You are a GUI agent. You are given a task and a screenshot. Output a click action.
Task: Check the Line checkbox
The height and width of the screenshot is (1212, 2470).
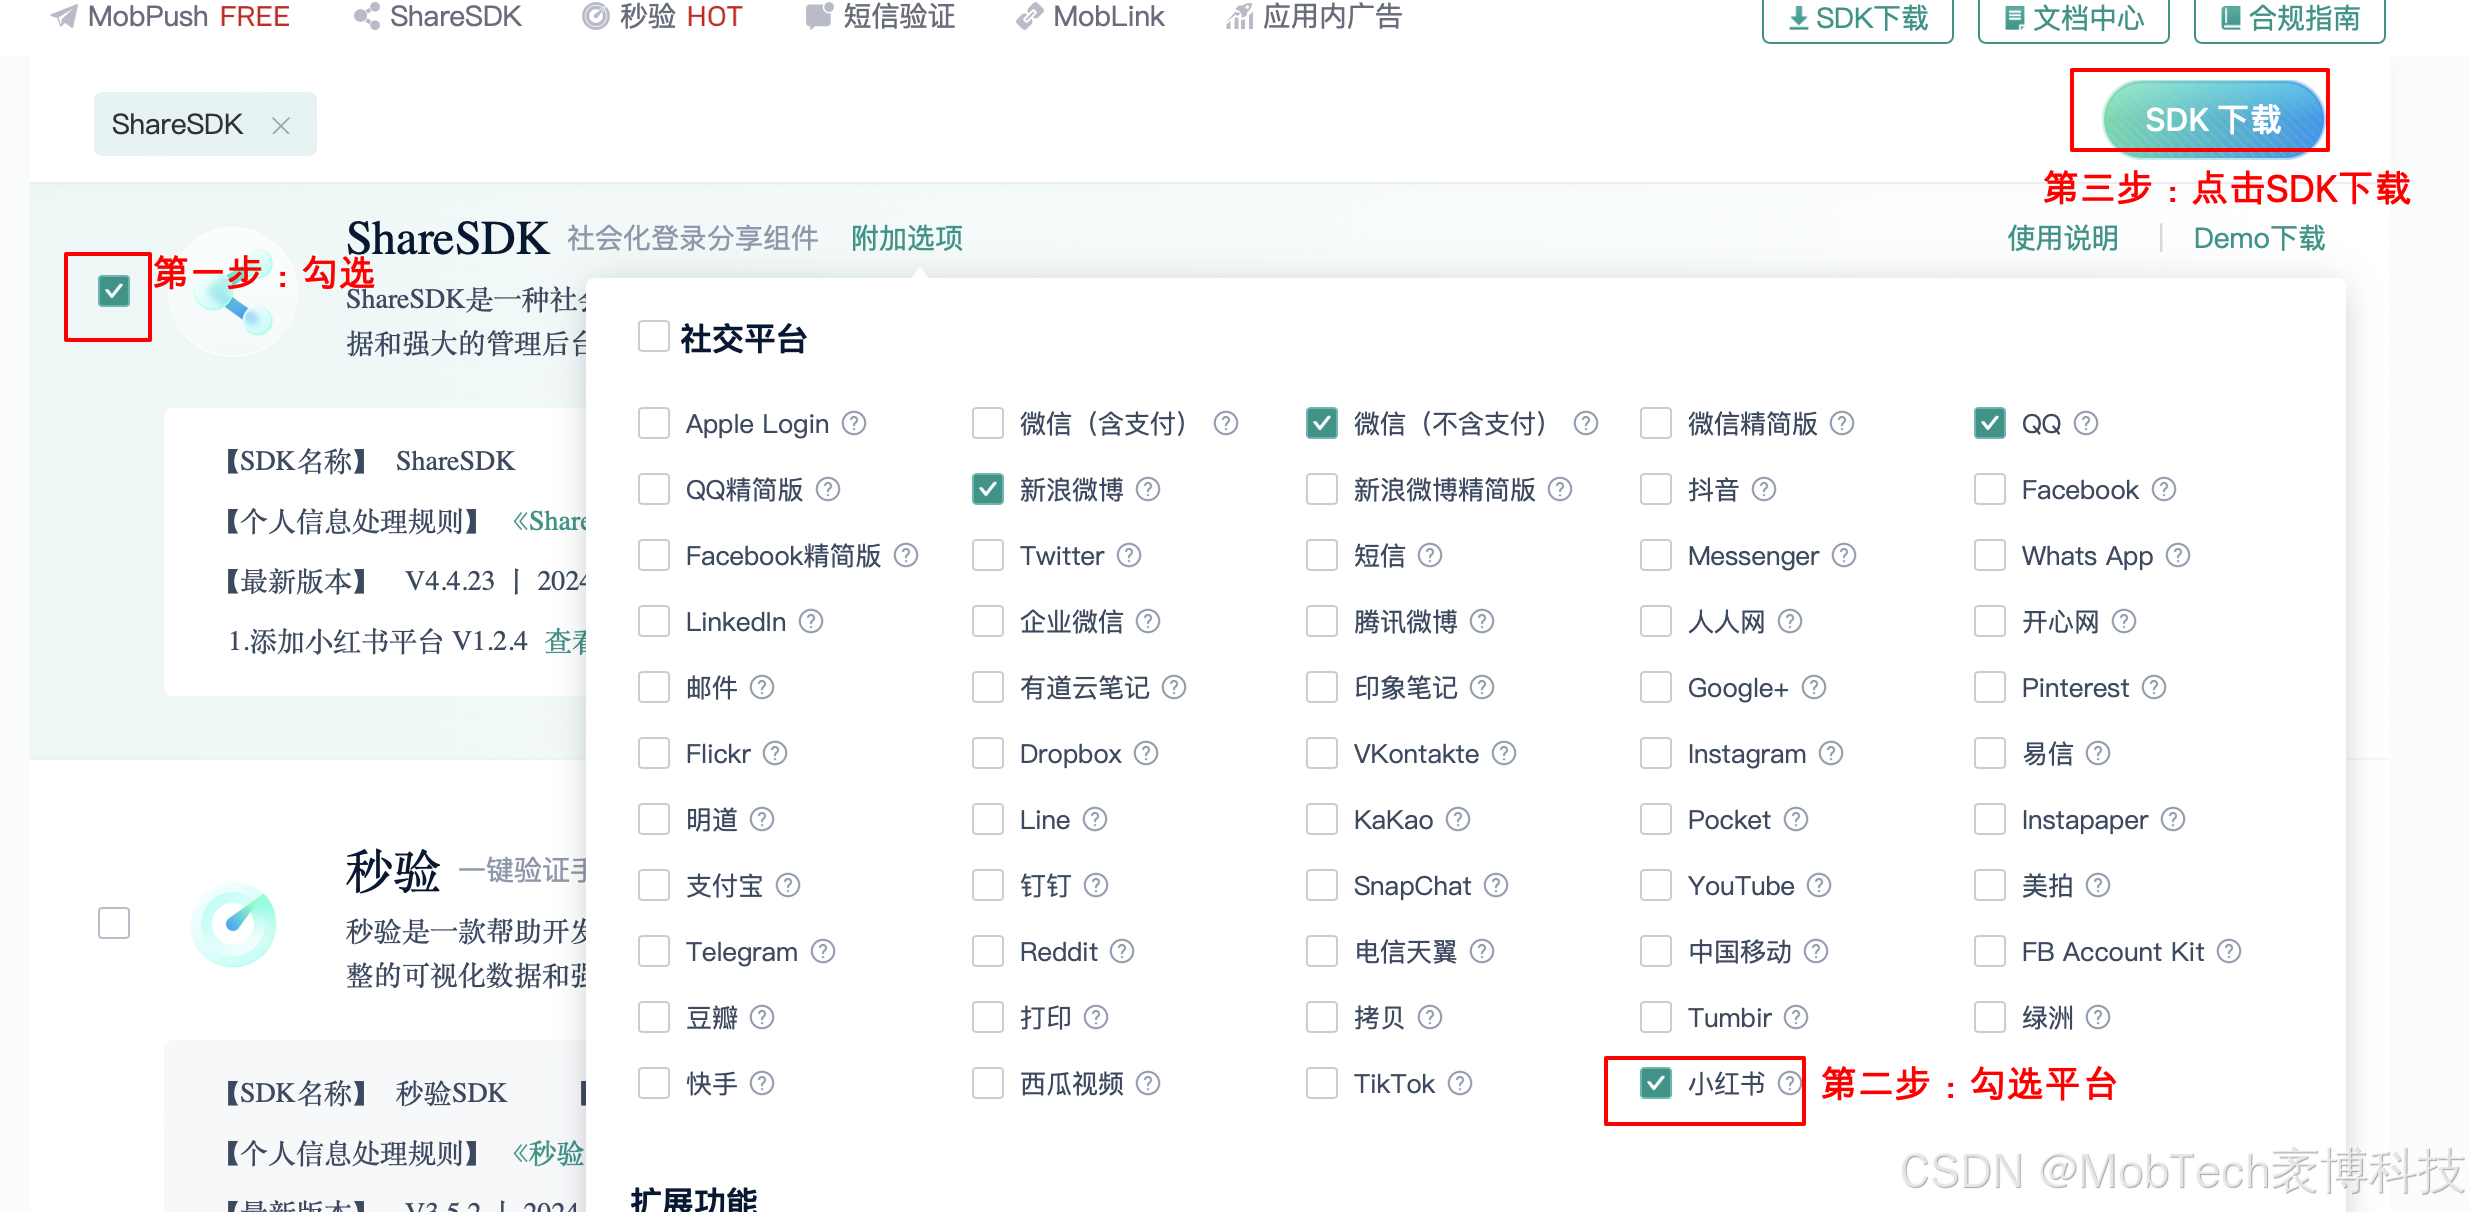pos(988,819)
